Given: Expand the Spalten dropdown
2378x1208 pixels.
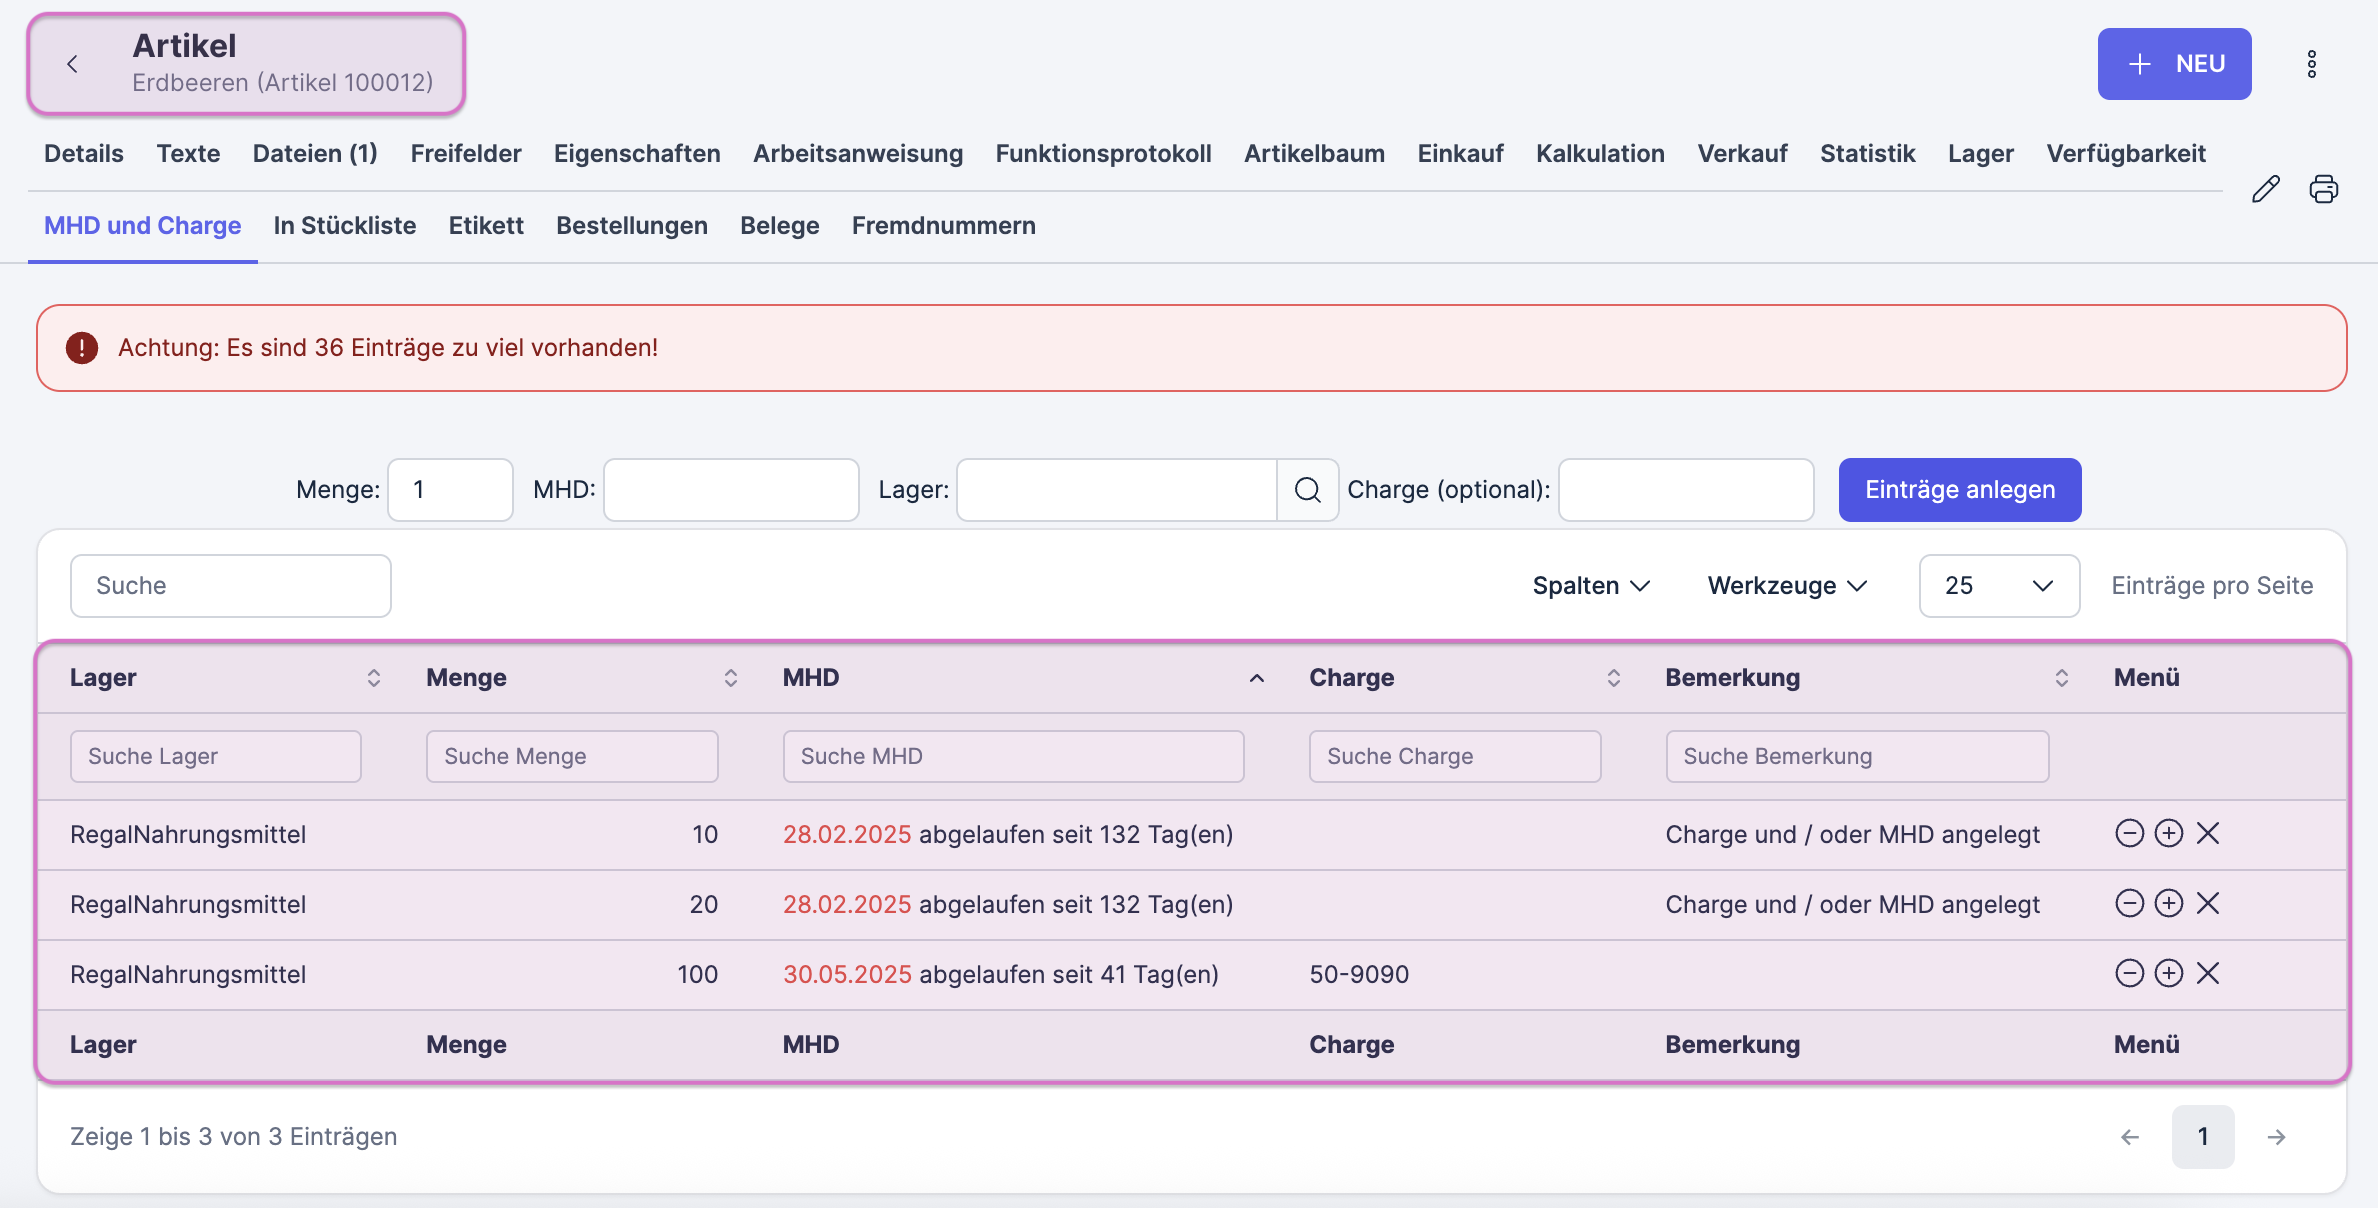Looking at the screenshot, I should (1590, 586).
